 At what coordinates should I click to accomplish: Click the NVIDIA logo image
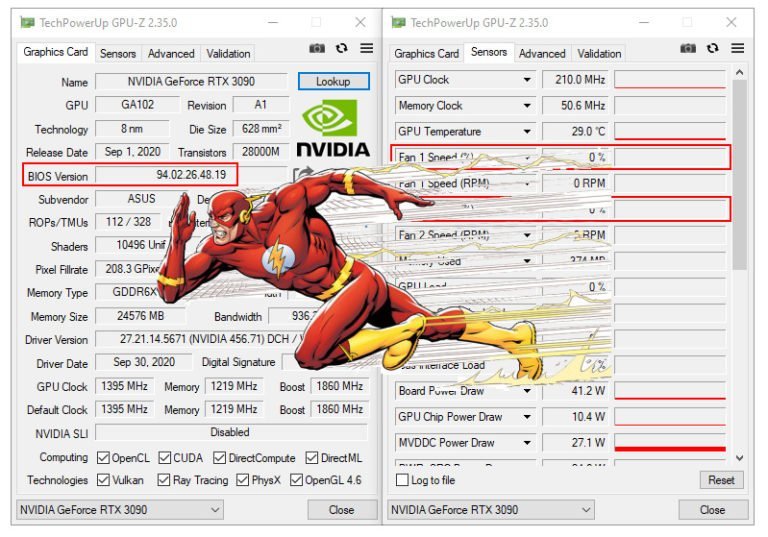coord(333,128)
